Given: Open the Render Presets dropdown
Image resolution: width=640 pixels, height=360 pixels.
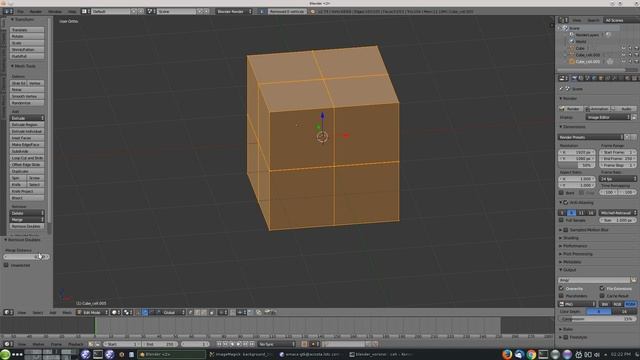Looking at the screenshot, I should click(x=591, y=137).
